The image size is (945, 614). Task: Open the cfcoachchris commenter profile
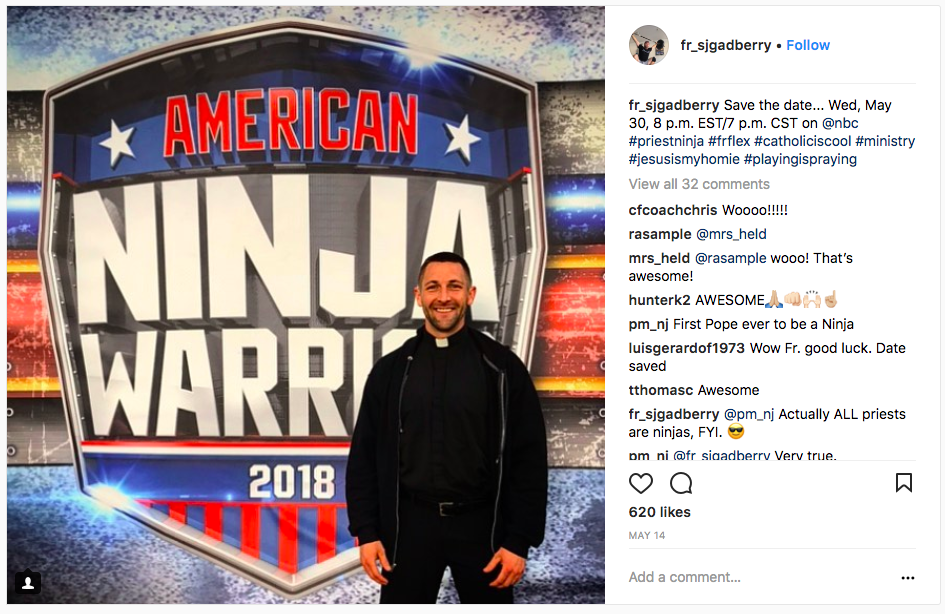click(673, 210)
